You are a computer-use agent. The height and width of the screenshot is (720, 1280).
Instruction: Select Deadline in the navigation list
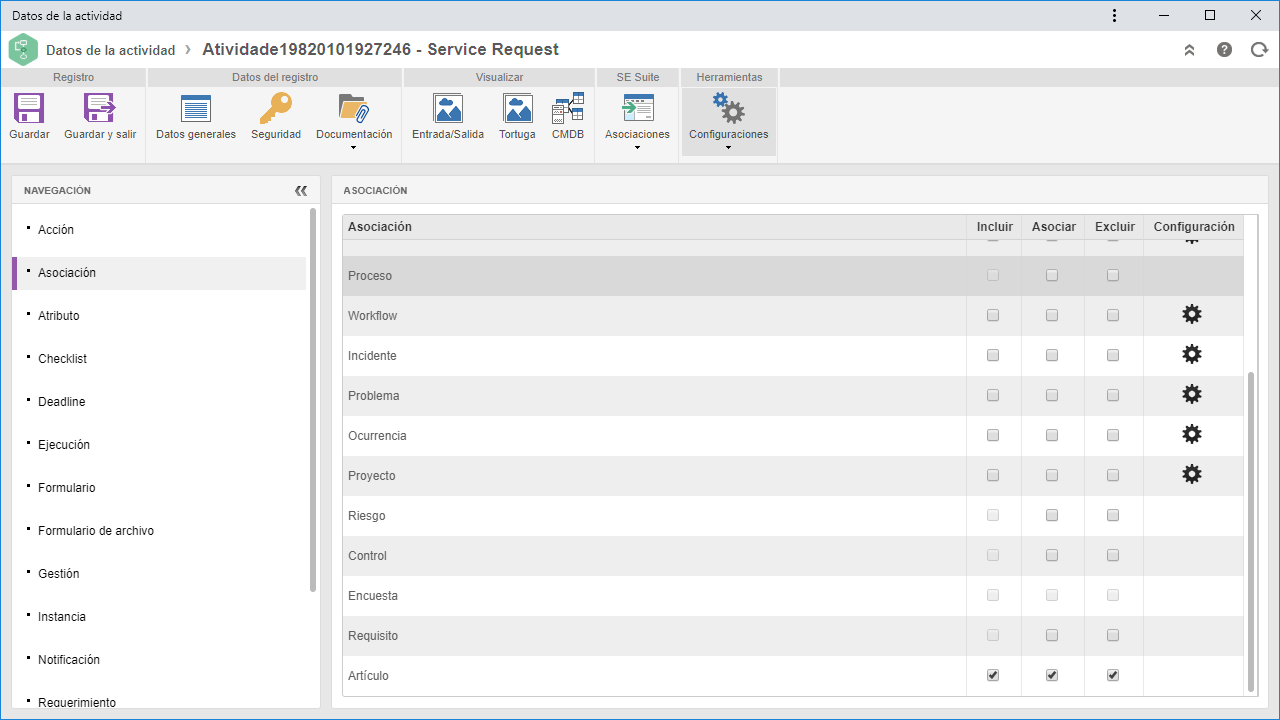point(159,402)
